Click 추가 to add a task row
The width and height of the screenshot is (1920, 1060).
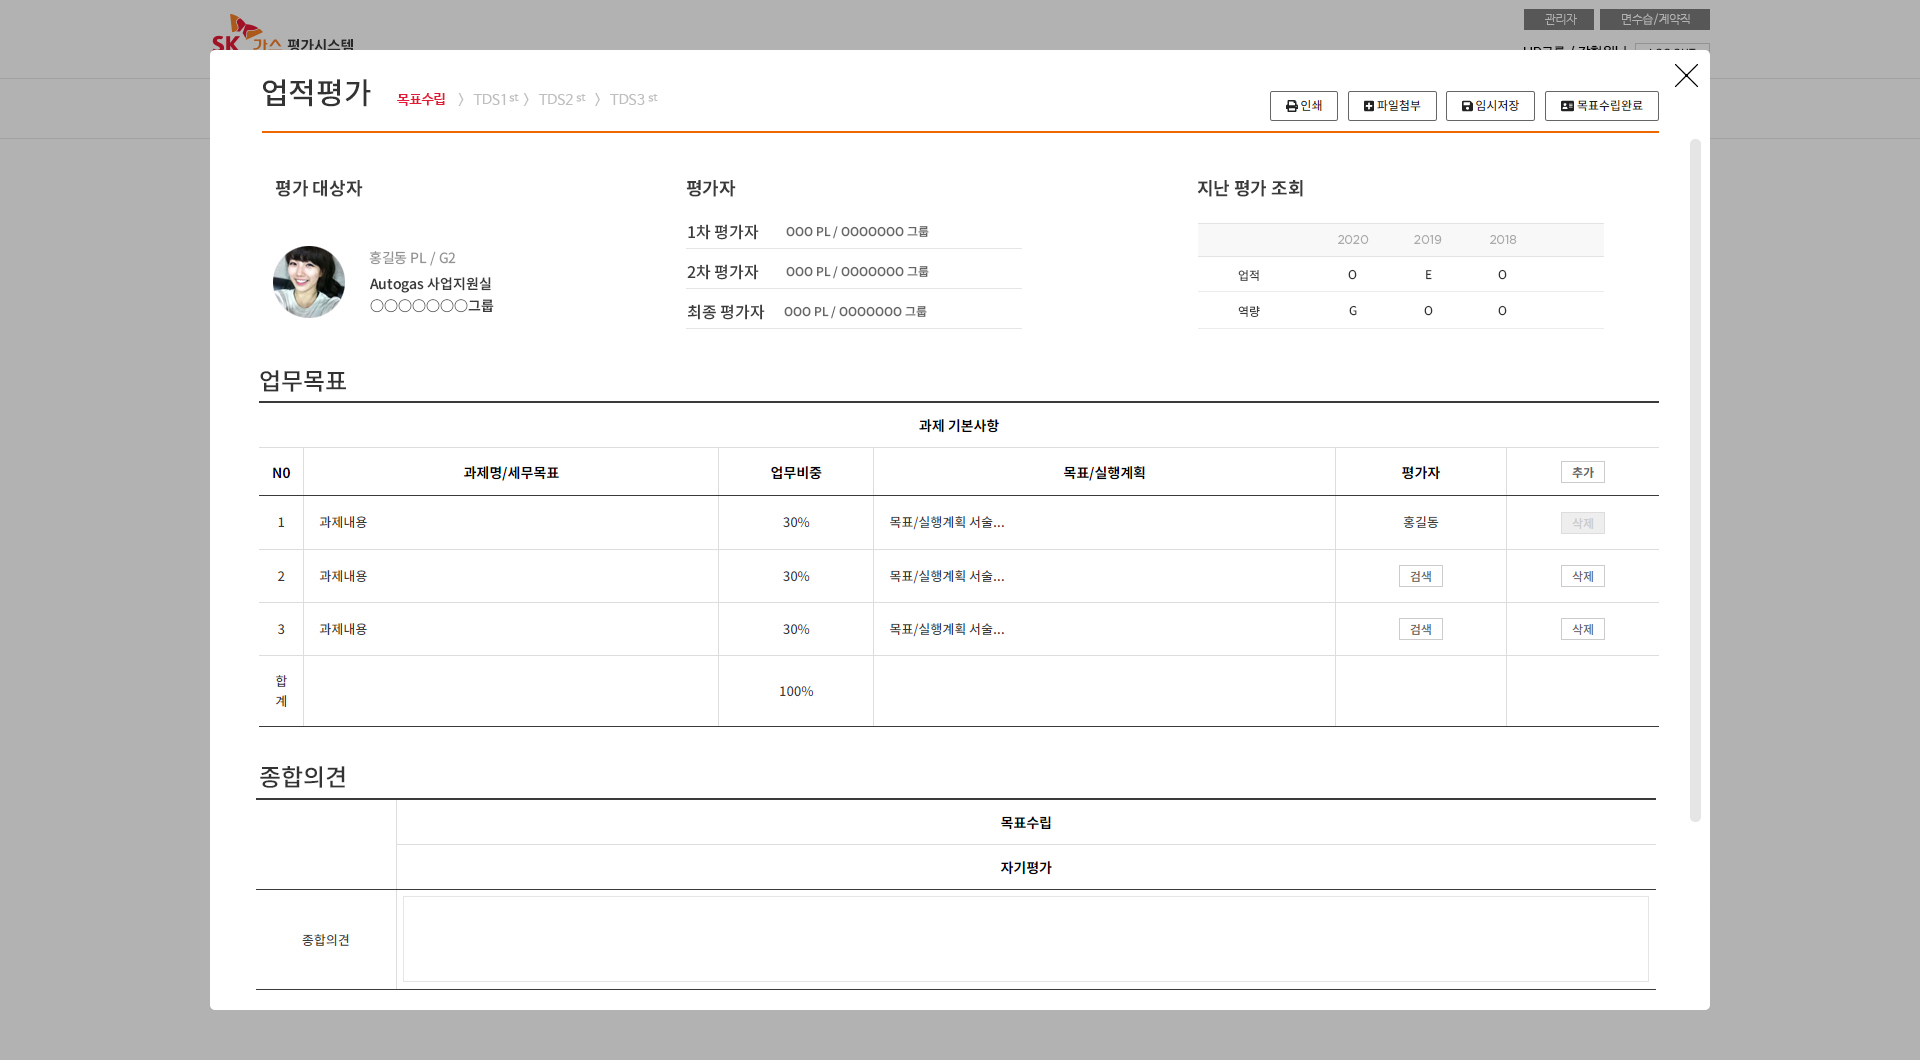pos(1582,472)
